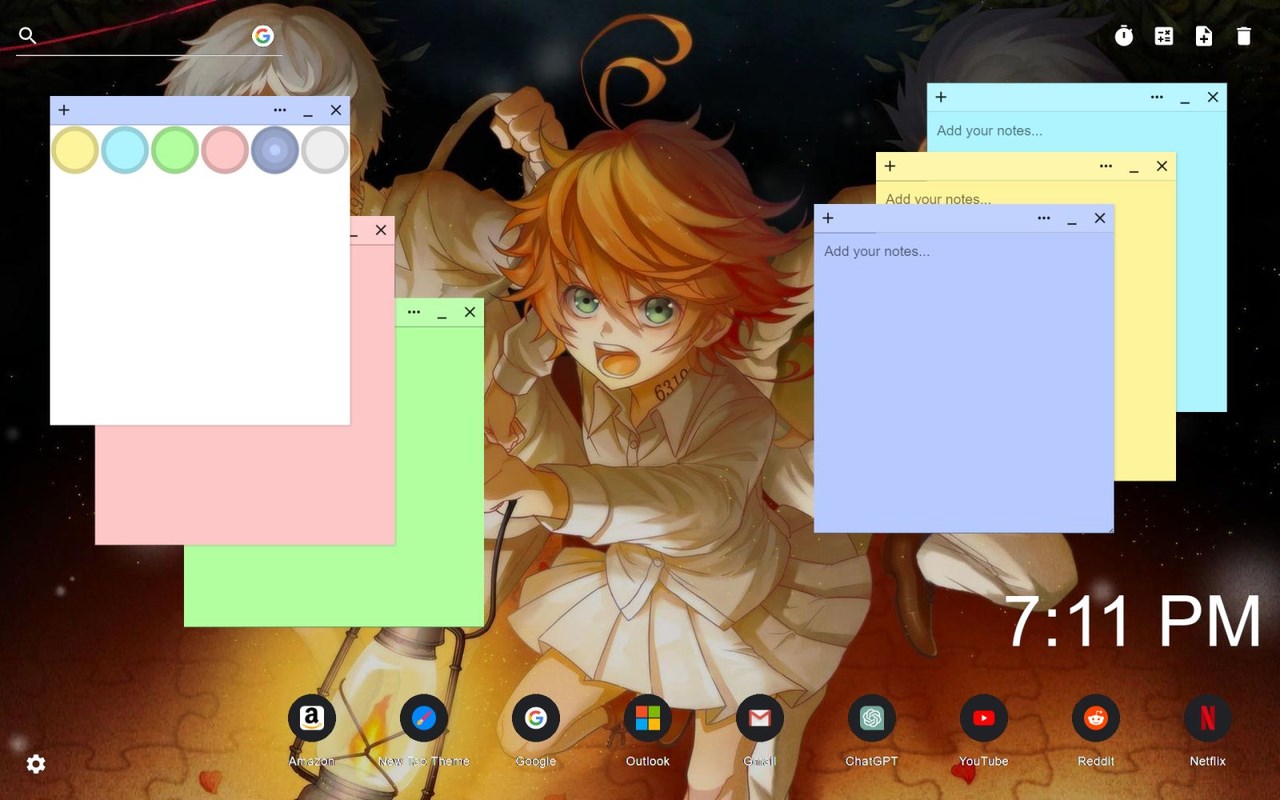Viewport: 1280px width, 800px height.
Task: Click the Google logo in the search bar
Action: coord(263,36)
